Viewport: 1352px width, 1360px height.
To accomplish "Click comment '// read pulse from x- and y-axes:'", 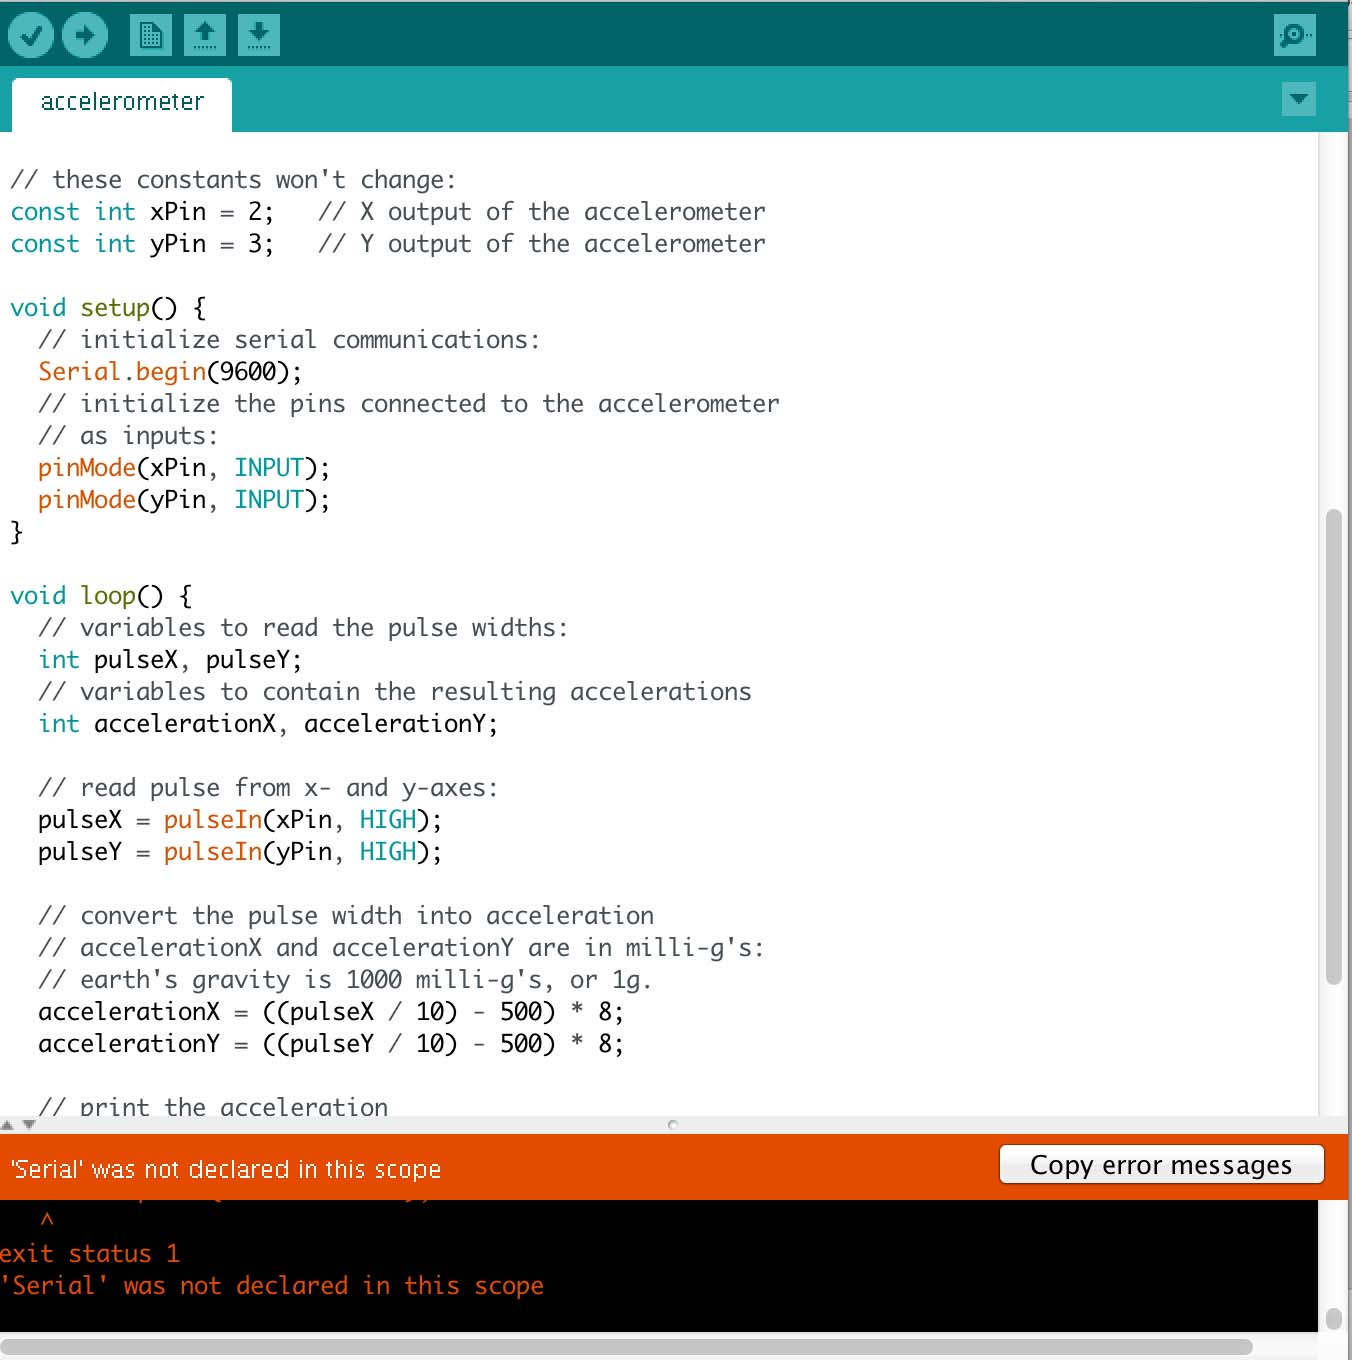I will (x=268, y=788).
